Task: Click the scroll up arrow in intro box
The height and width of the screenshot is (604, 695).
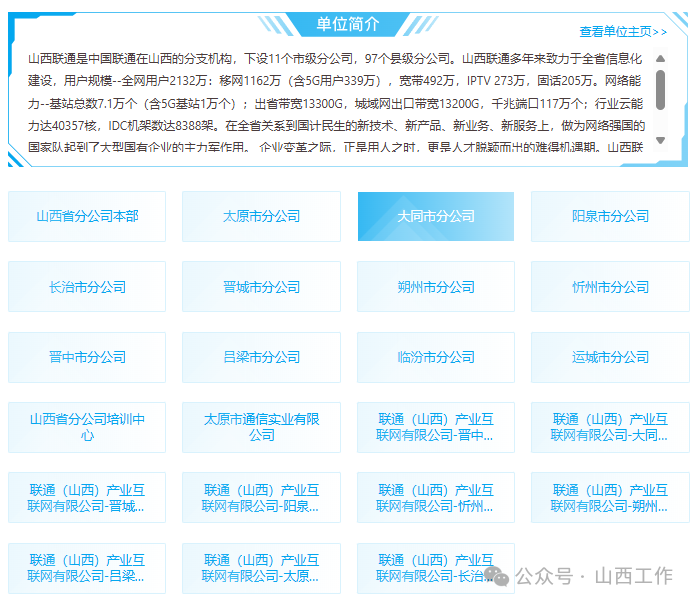Action: click(660, 58)
